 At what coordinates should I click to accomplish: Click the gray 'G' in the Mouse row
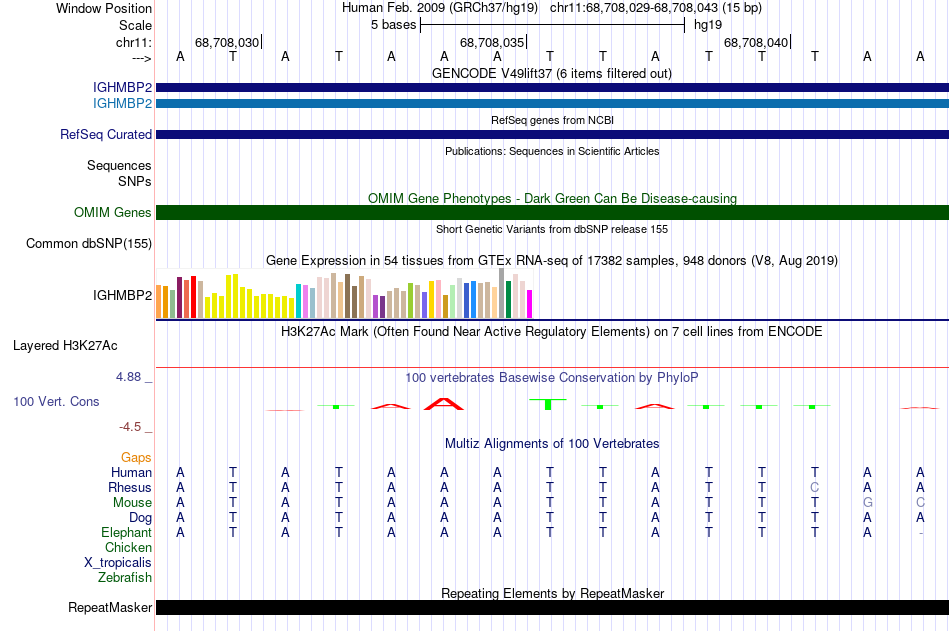tap(867, 502)
